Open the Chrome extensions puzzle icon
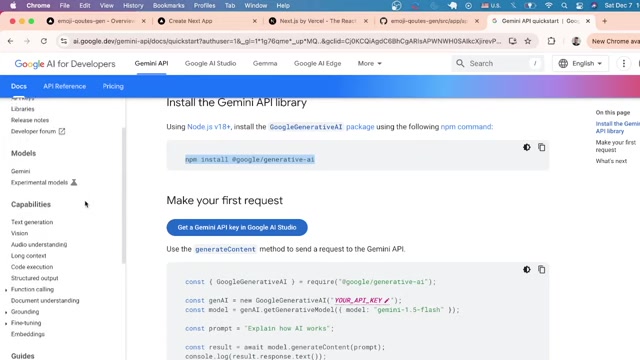 [551, 41]
